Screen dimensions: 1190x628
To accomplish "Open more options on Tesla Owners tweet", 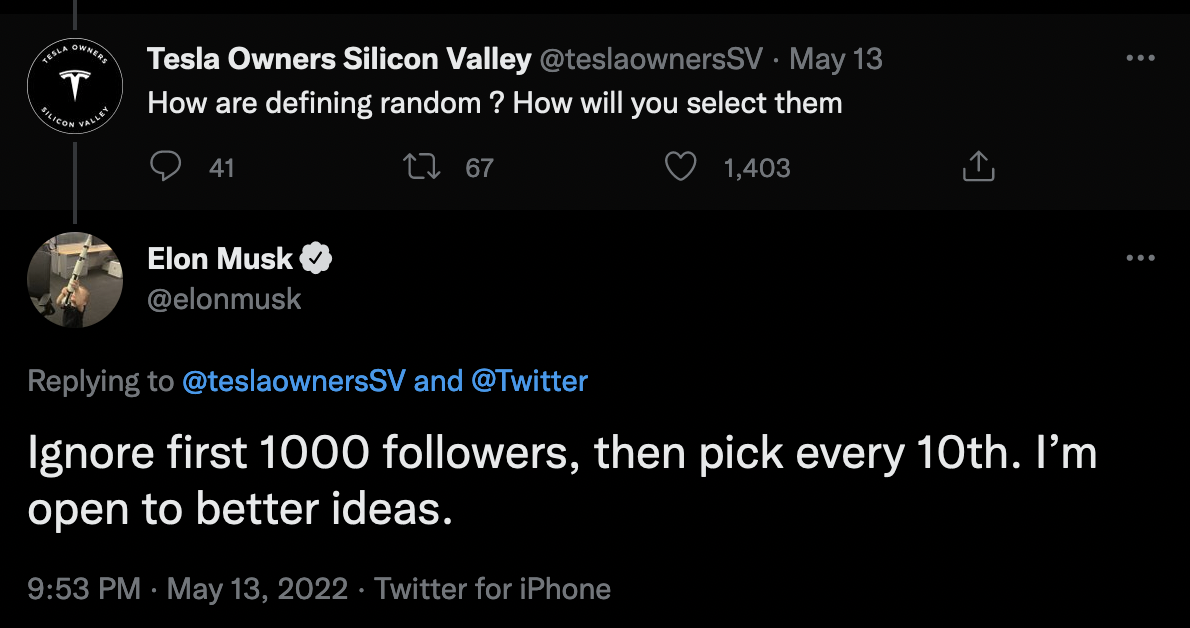I will pyautogui.click(x=1140, y=59).
